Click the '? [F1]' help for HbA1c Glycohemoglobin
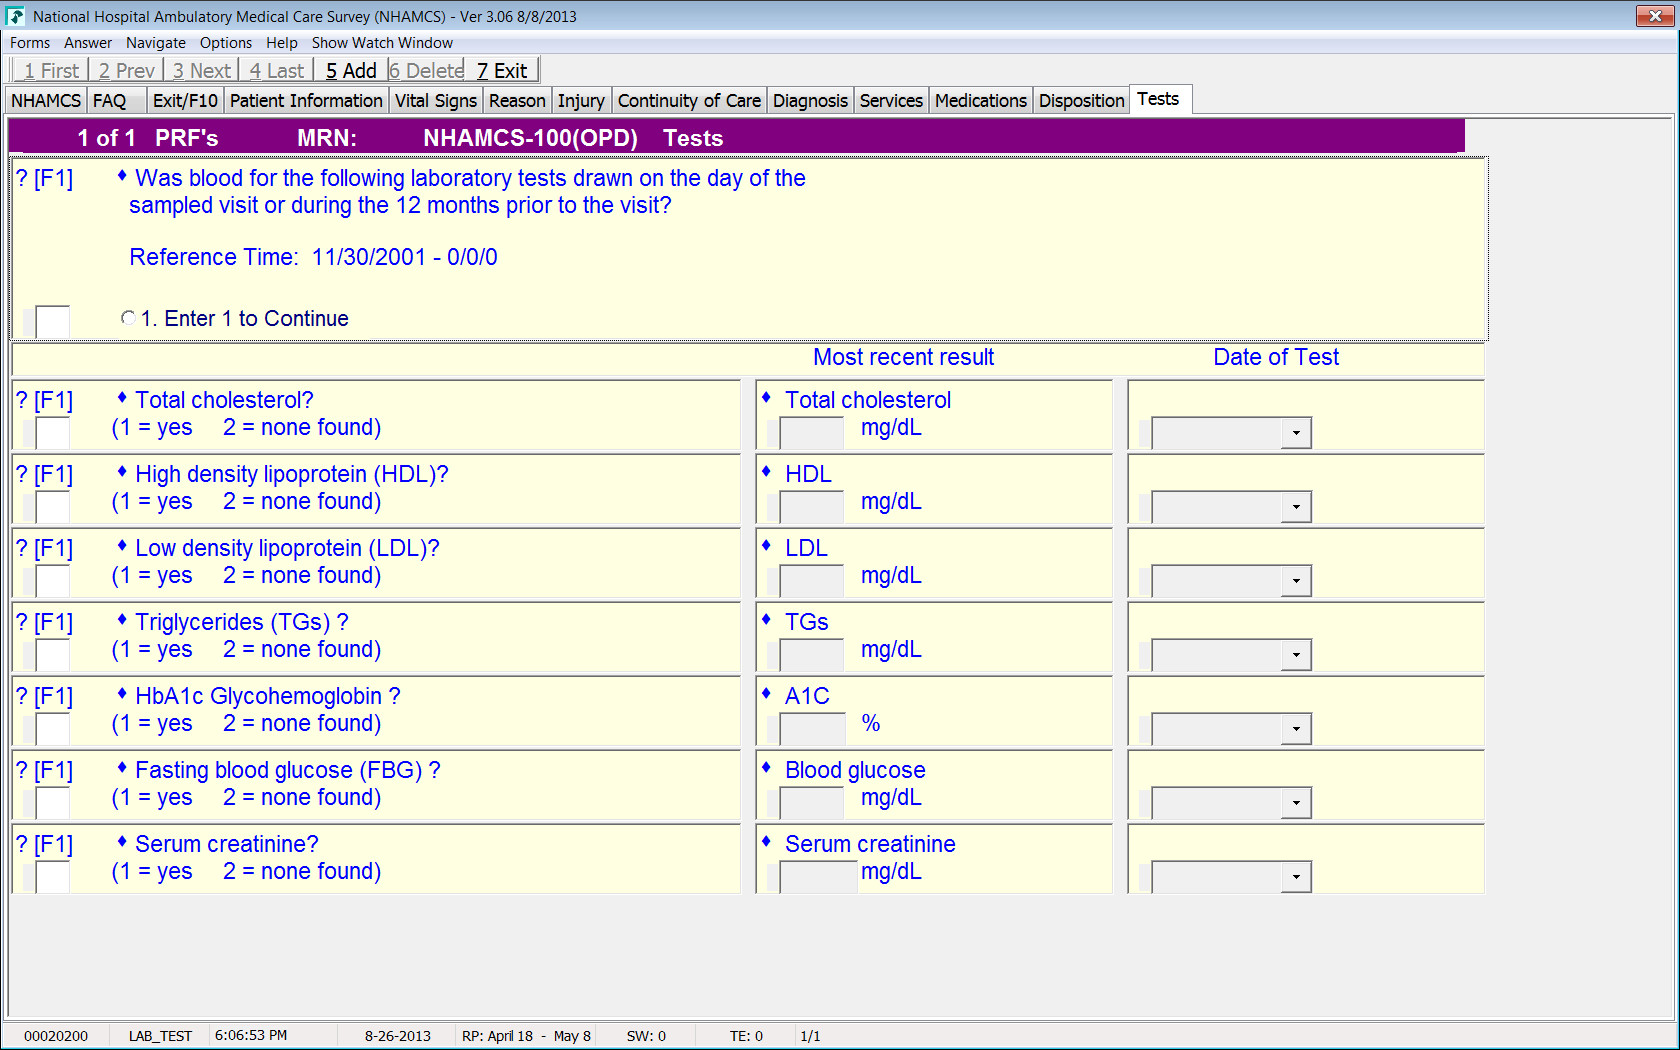This screenshot has width=1680, height=1050. coord(45,696)
